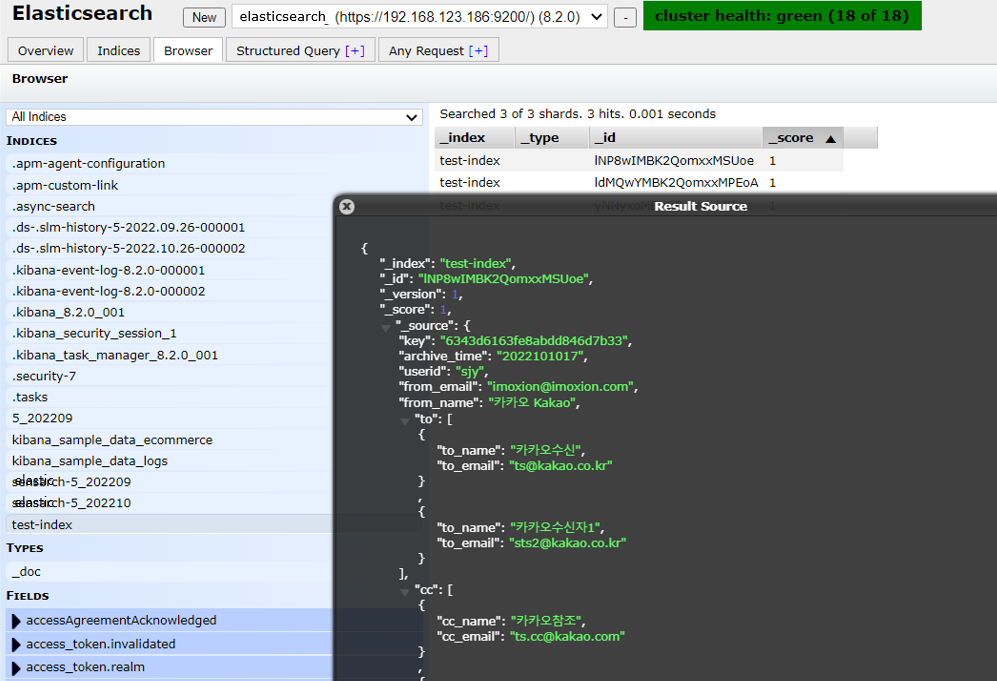Image resolution: width=997 pixels, height=681 pixels.
Task: Click the _id value in Result Source JSON
Action: click(x=504, y=279)
